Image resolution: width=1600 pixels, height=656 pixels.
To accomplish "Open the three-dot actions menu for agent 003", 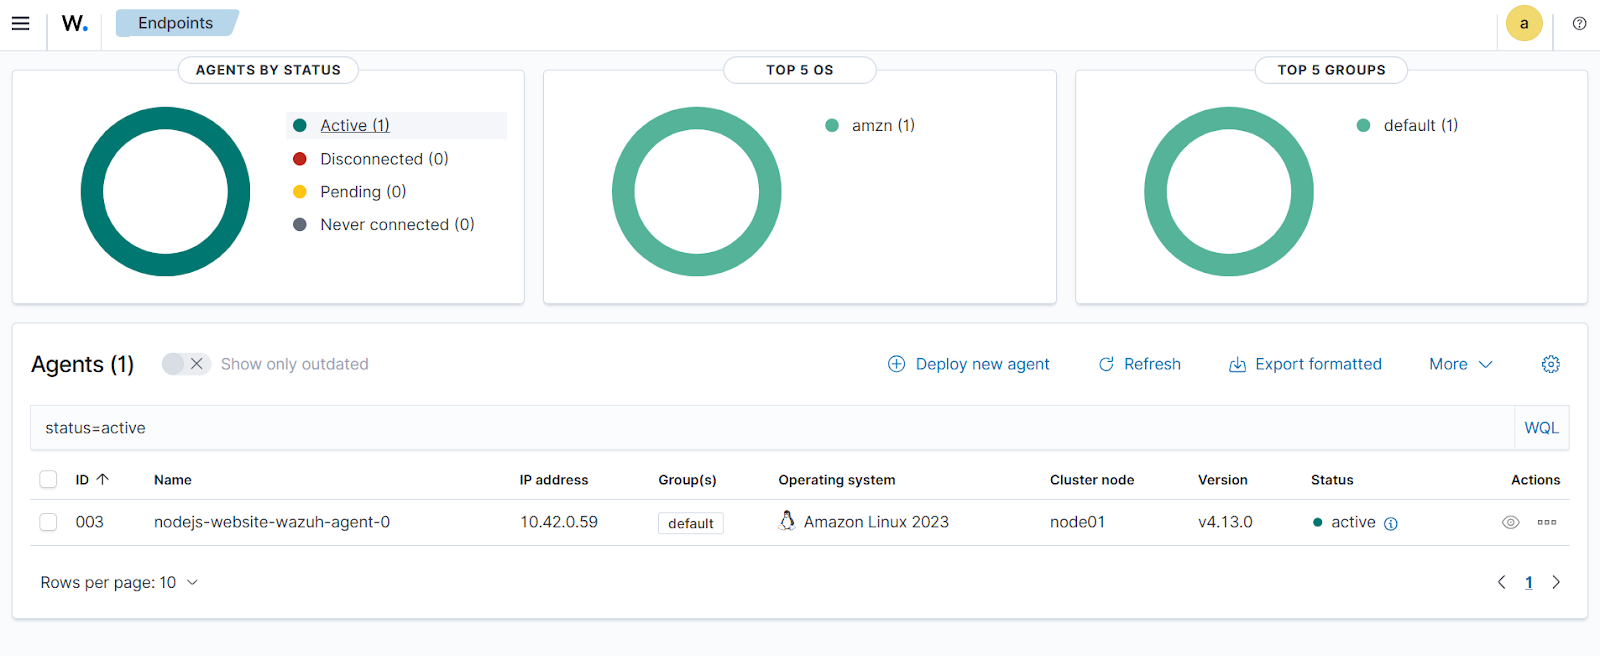I will [1546, 522].
